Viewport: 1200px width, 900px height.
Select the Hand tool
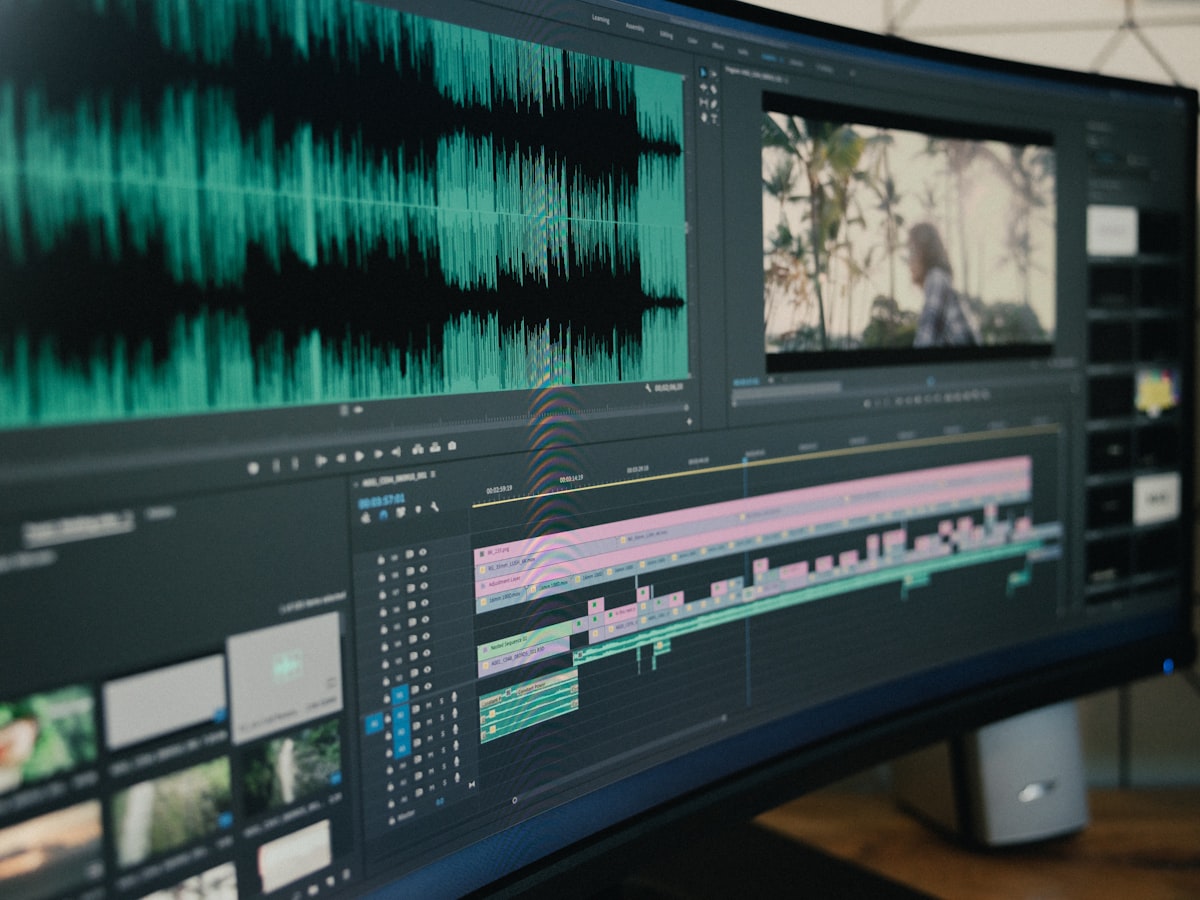(x=704, y=117)
